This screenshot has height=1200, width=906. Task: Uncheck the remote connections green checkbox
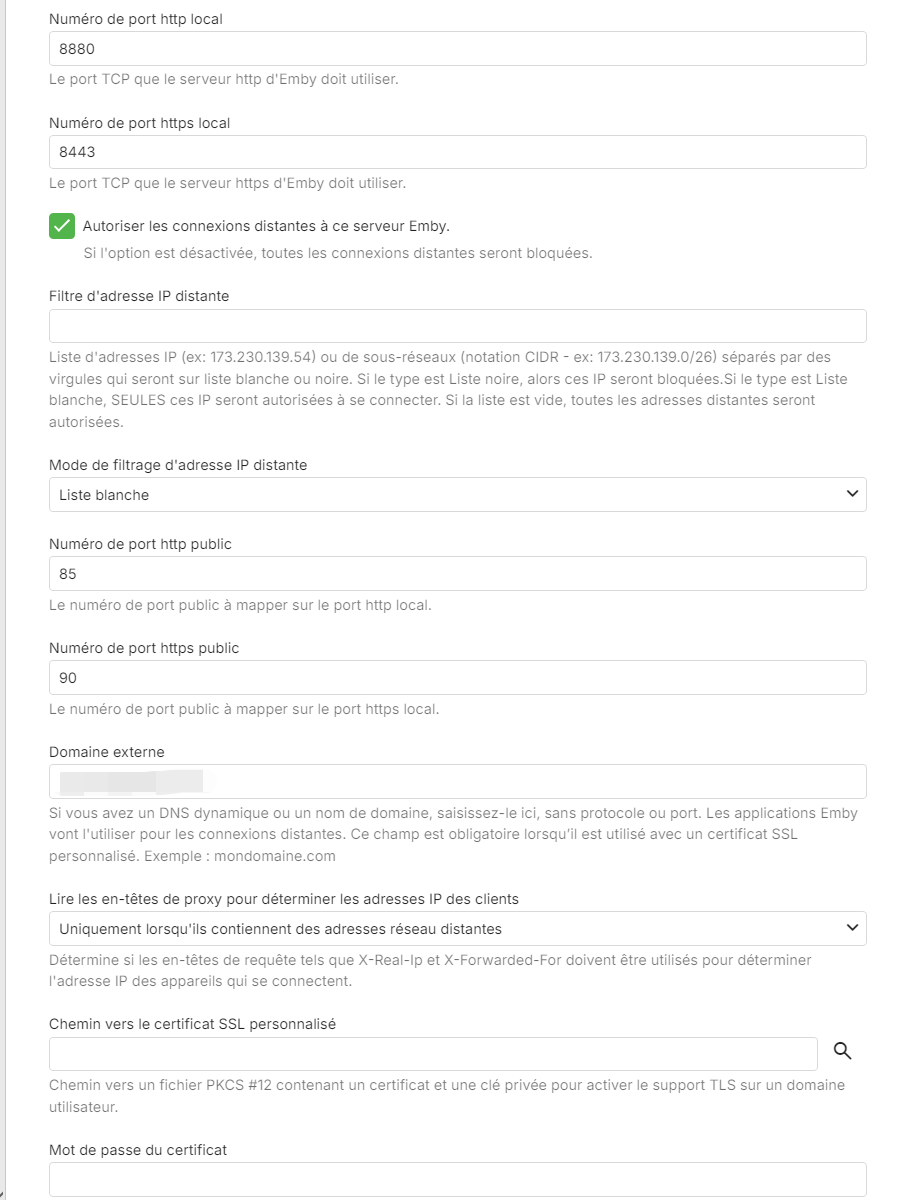(62, 226)
